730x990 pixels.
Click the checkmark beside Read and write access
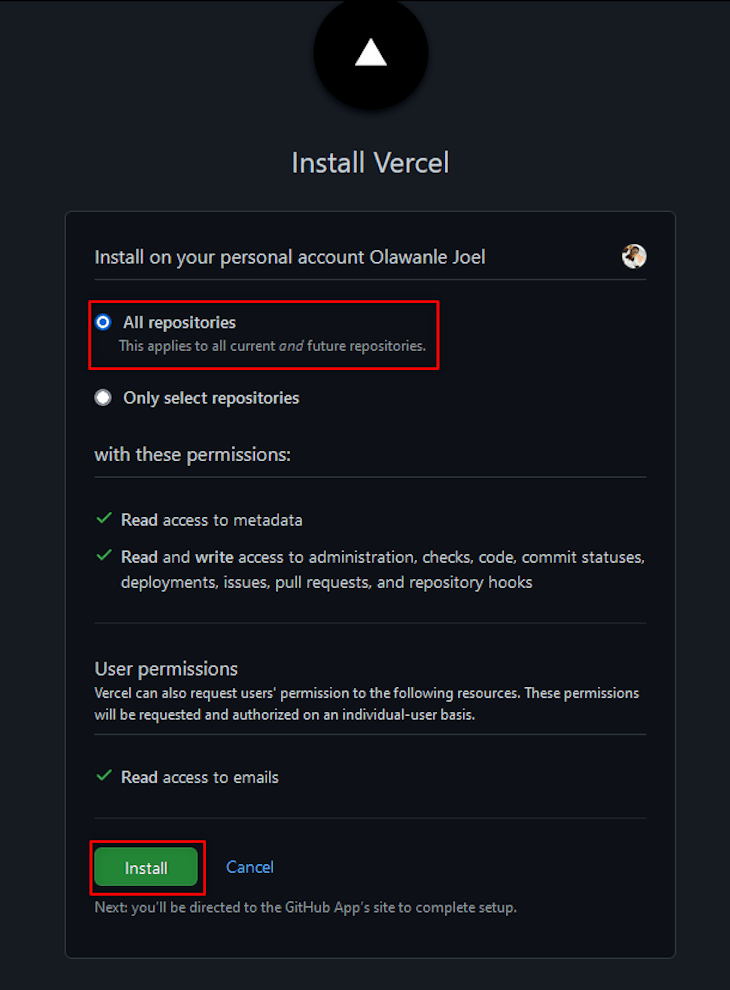click(x=104, y=555)
